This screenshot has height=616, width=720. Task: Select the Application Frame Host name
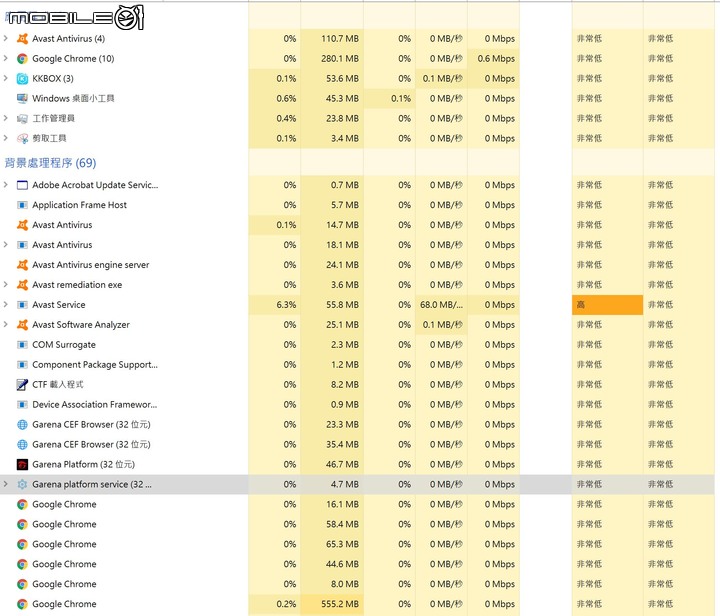(x=79, y=205)
